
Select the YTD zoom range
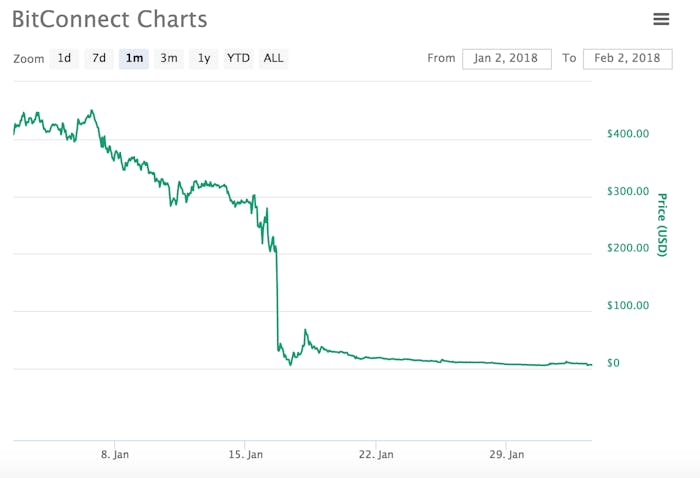click(x=238, y=58)
